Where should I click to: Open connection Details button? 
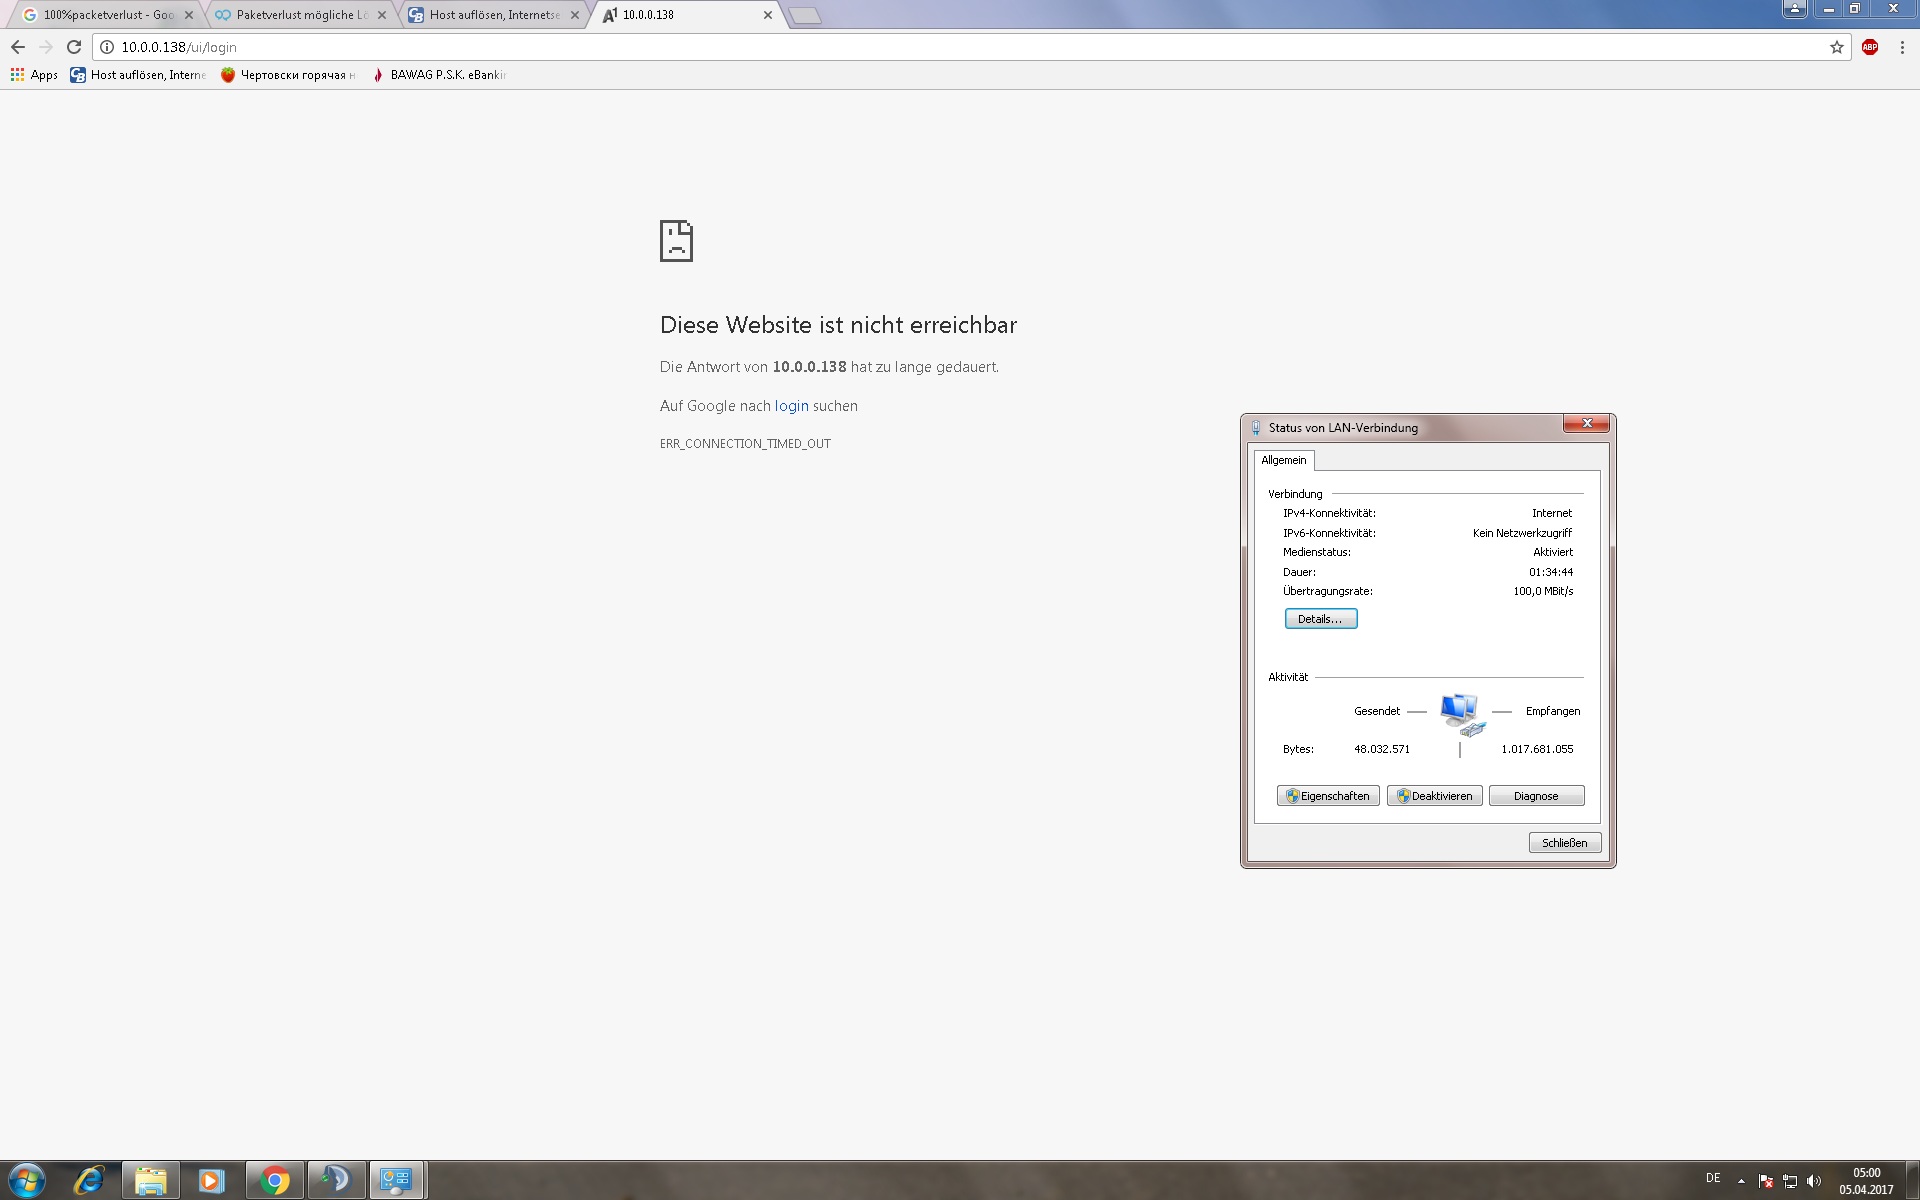click(1320, 619)
